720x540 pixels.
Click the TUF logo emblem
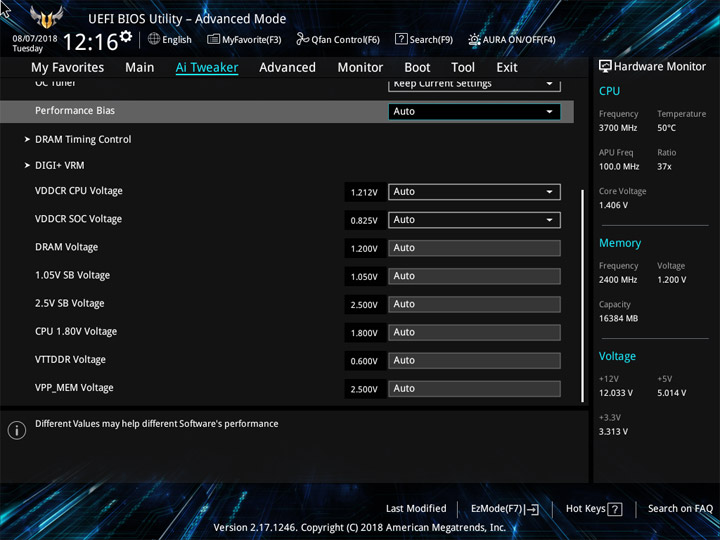[x=46, y=17]
